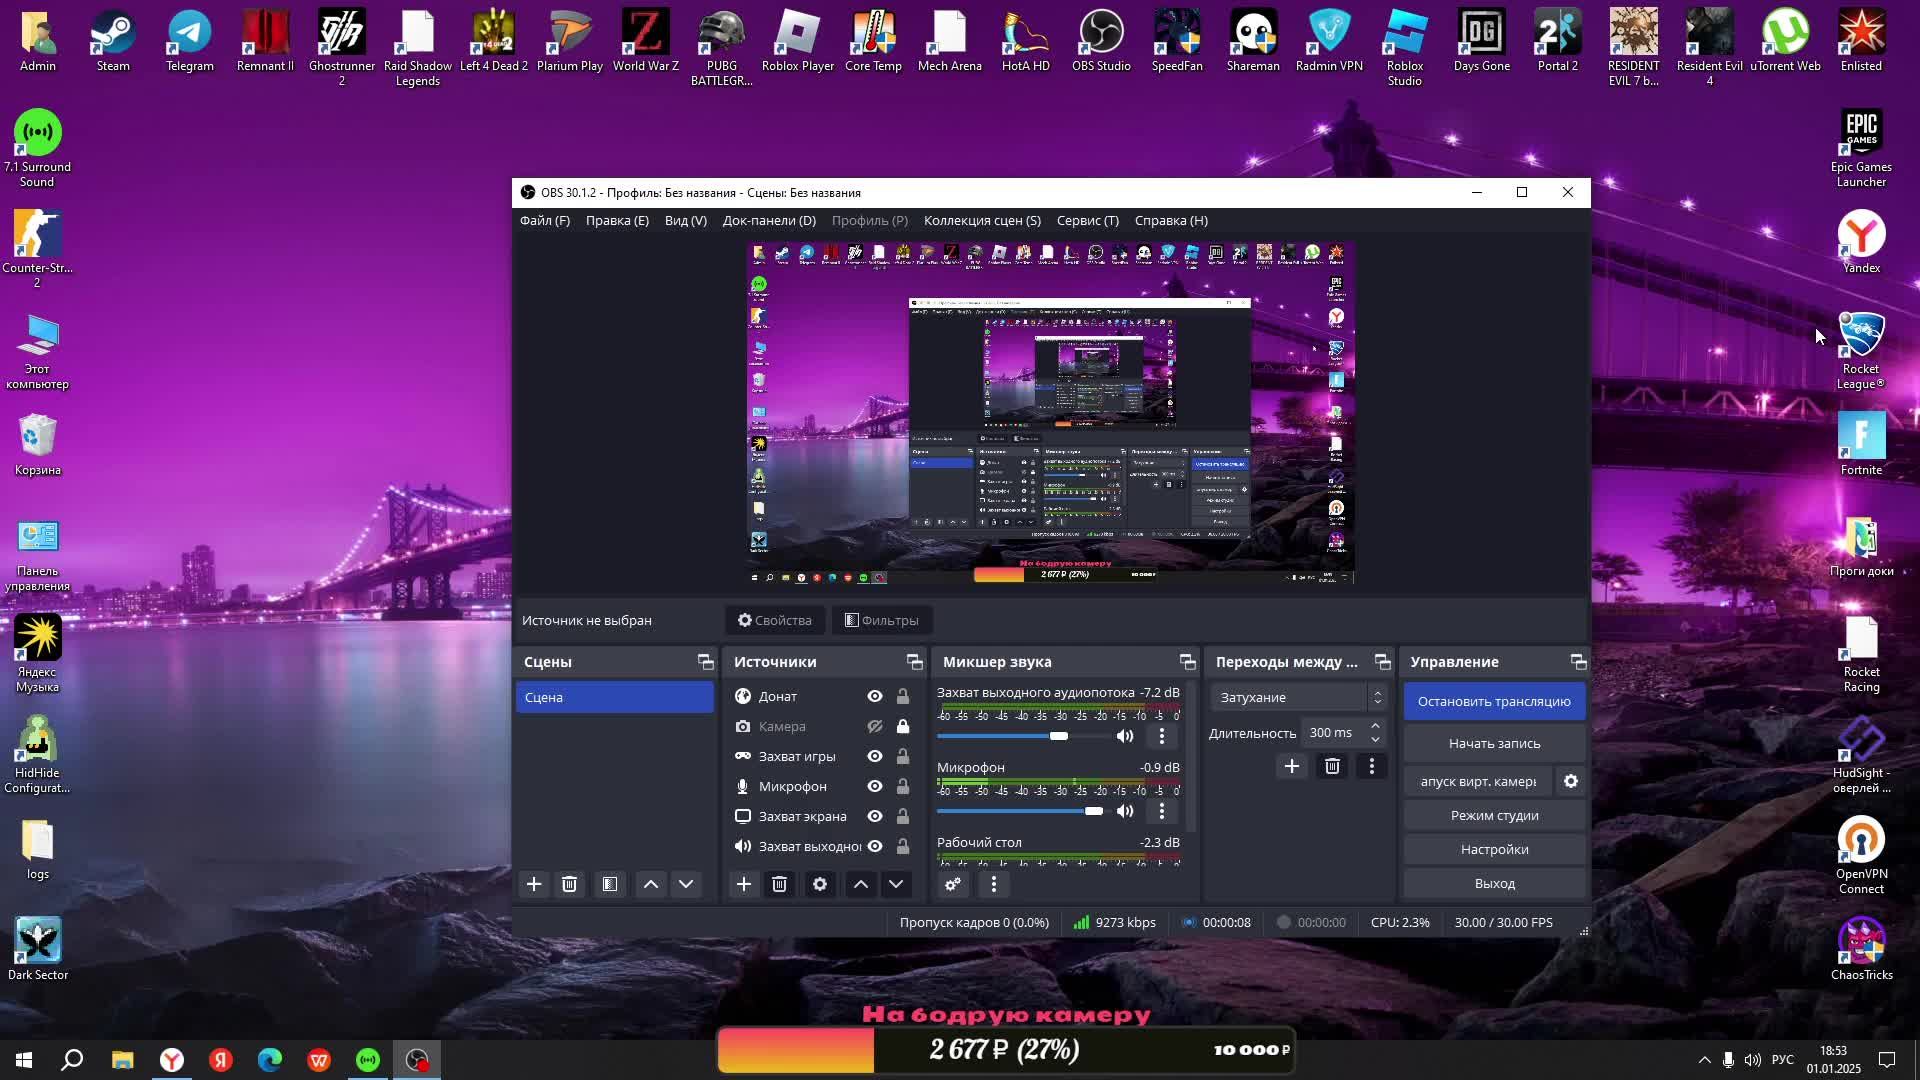Viewport: 1920px width, 1080px height.
Task: Mute the Микрофон speaker icon
Action: pyautogui.click(x=1125, y=811)
